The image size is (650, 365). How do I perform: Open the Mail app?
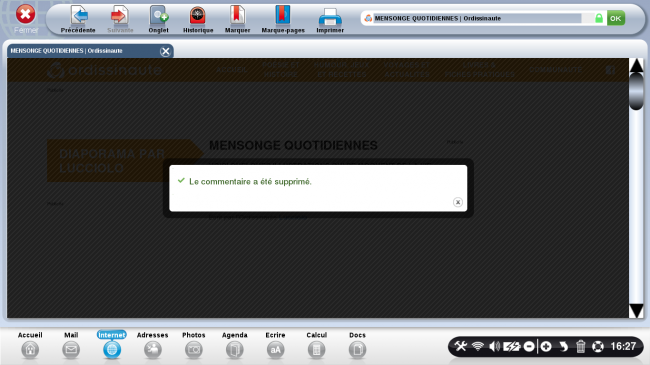coord(71,345)
